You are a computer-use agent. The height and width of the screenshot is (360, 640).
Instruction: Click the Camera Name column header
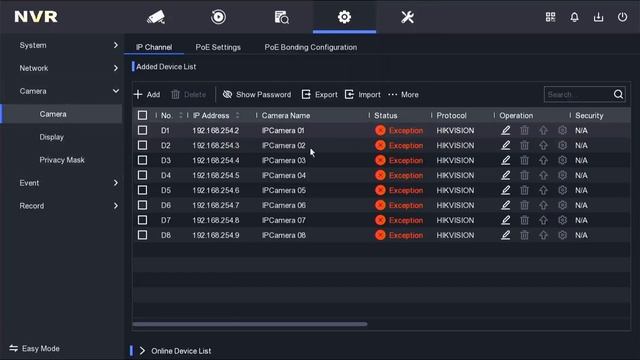click(286, 116)
